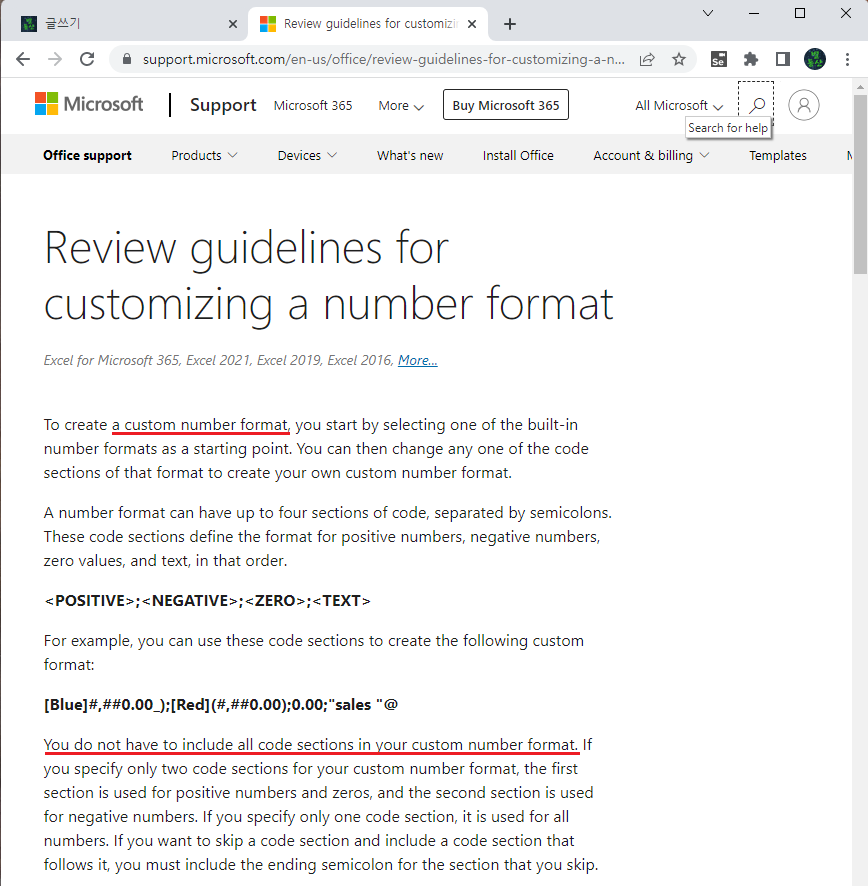Open the Templates menu item
868x886 pixels.
[x=778, y=155]
